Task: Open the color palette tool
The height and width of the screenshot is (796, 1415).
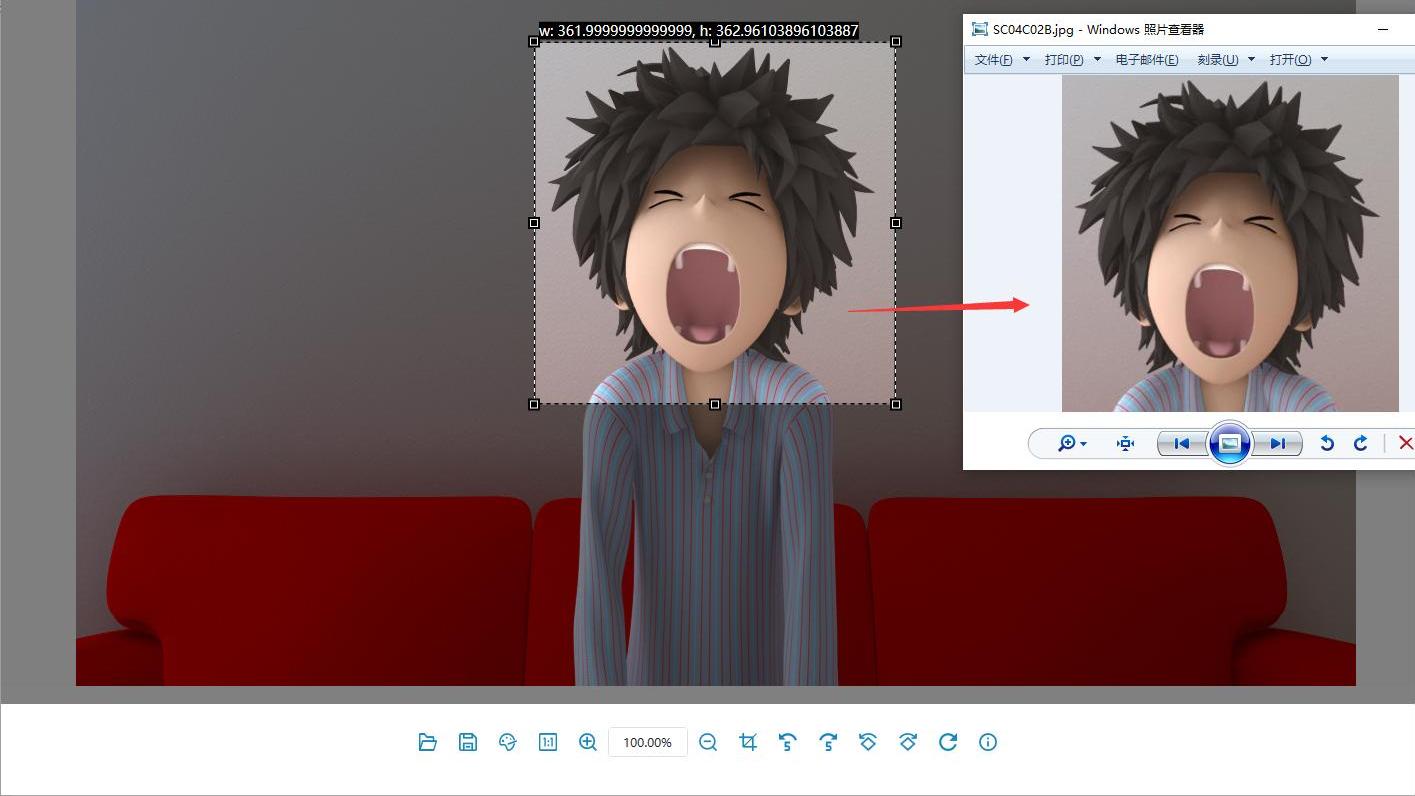Action: (x=508, y=742)
